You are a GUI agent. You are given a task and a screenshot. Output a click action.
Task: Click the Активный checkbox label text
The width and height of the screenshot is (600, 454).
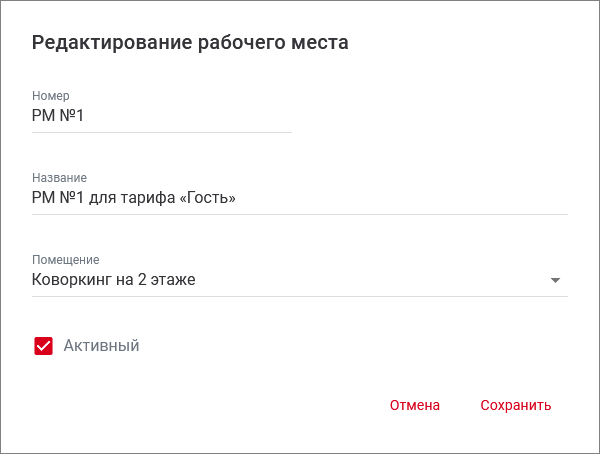[101, 346]
